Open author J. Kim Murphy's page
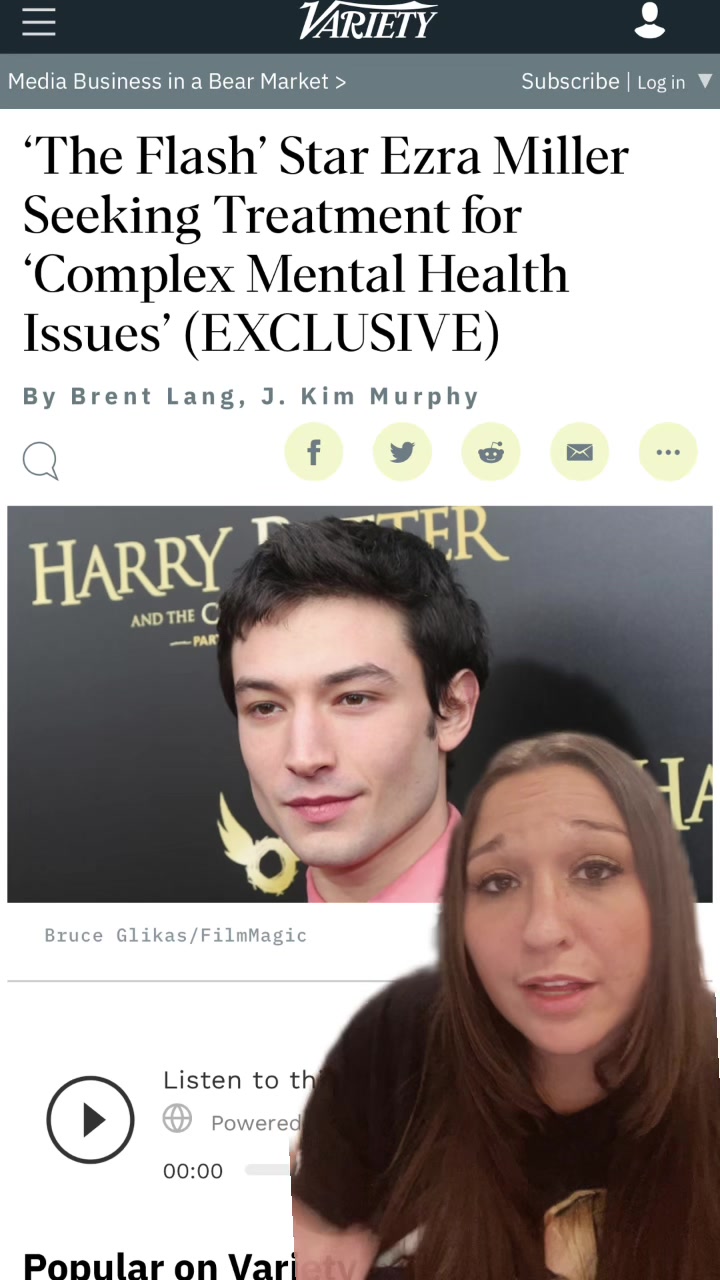The image size is (720, 1280). pyautogui.click(x=370, y=396)
